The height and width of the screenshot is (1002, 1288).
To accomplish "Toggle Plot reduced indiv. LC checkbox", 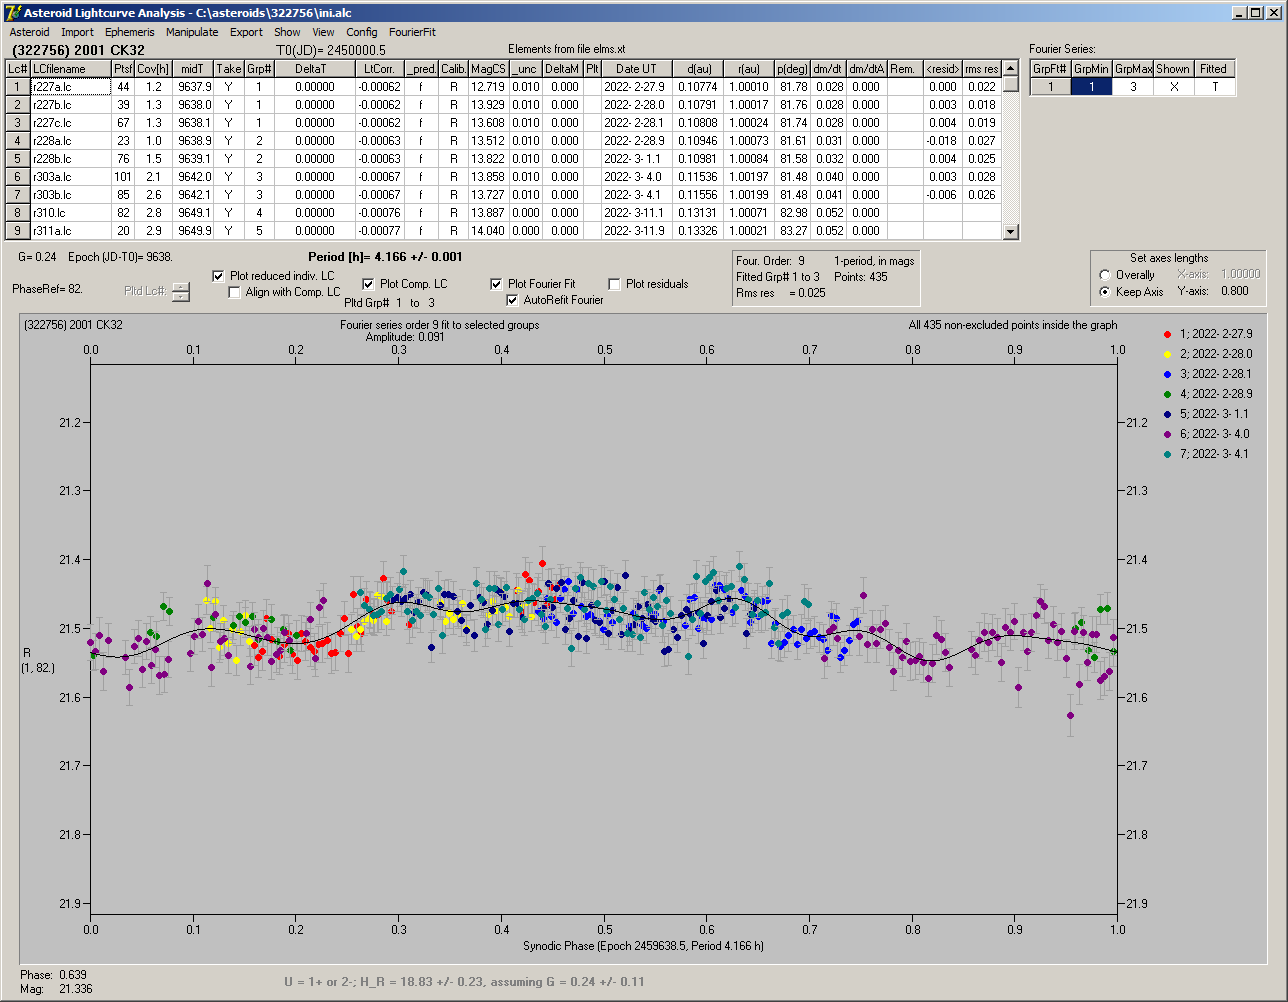I will (x=219, y=276).
